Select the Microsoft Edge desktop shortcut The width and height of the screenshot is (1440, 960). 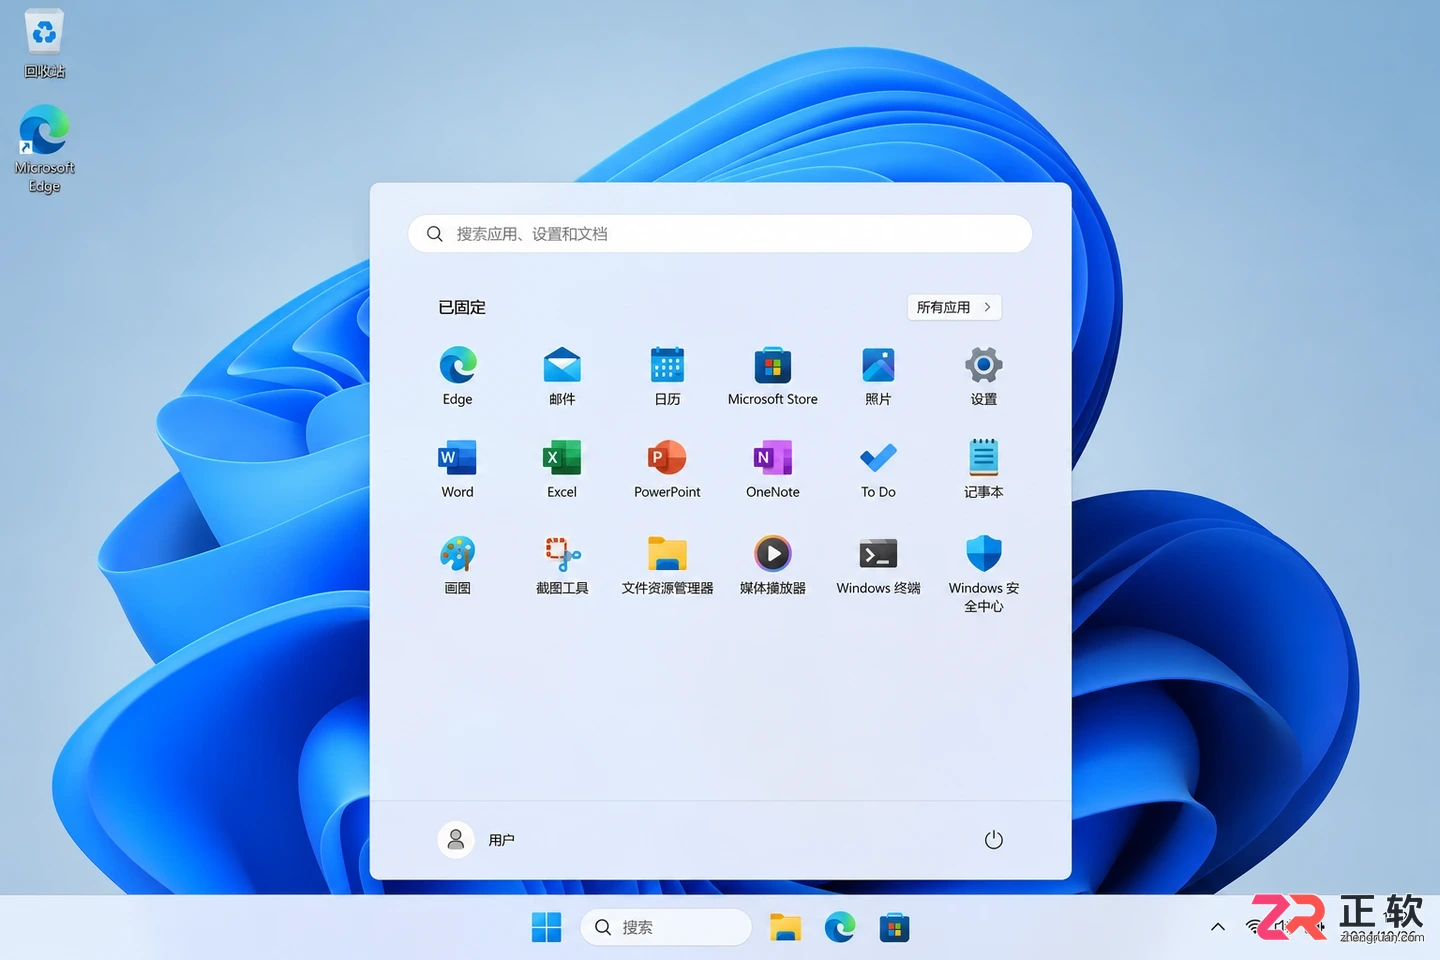[x=44, y=149]
